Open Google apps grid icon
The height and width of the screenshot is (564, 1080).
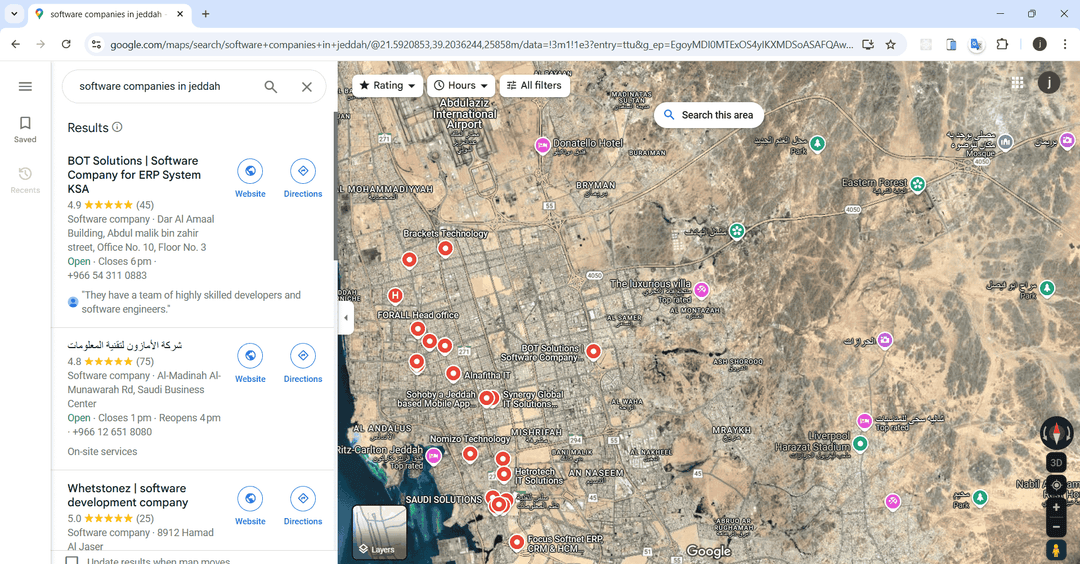1017,83
